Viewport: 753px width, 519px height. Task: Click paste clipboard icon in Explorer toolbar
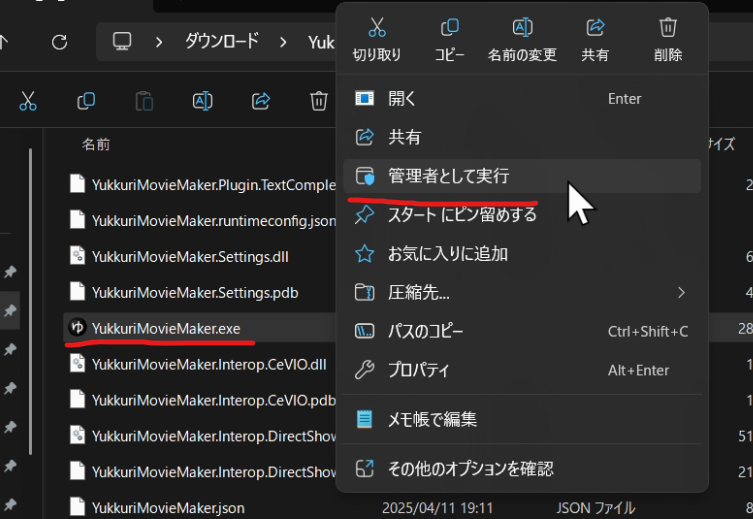click(144, 101)
